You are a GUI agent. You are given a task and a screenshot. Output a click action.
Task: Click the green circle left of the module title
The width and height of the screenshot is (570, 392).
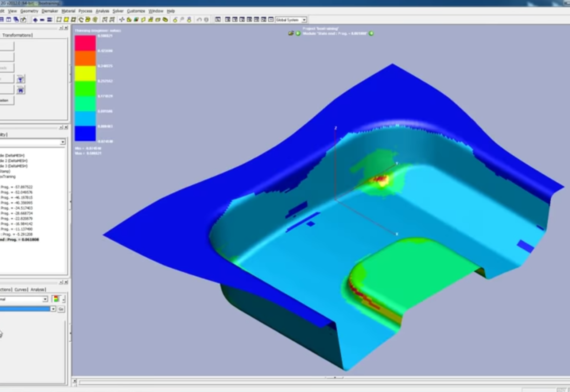298,33
